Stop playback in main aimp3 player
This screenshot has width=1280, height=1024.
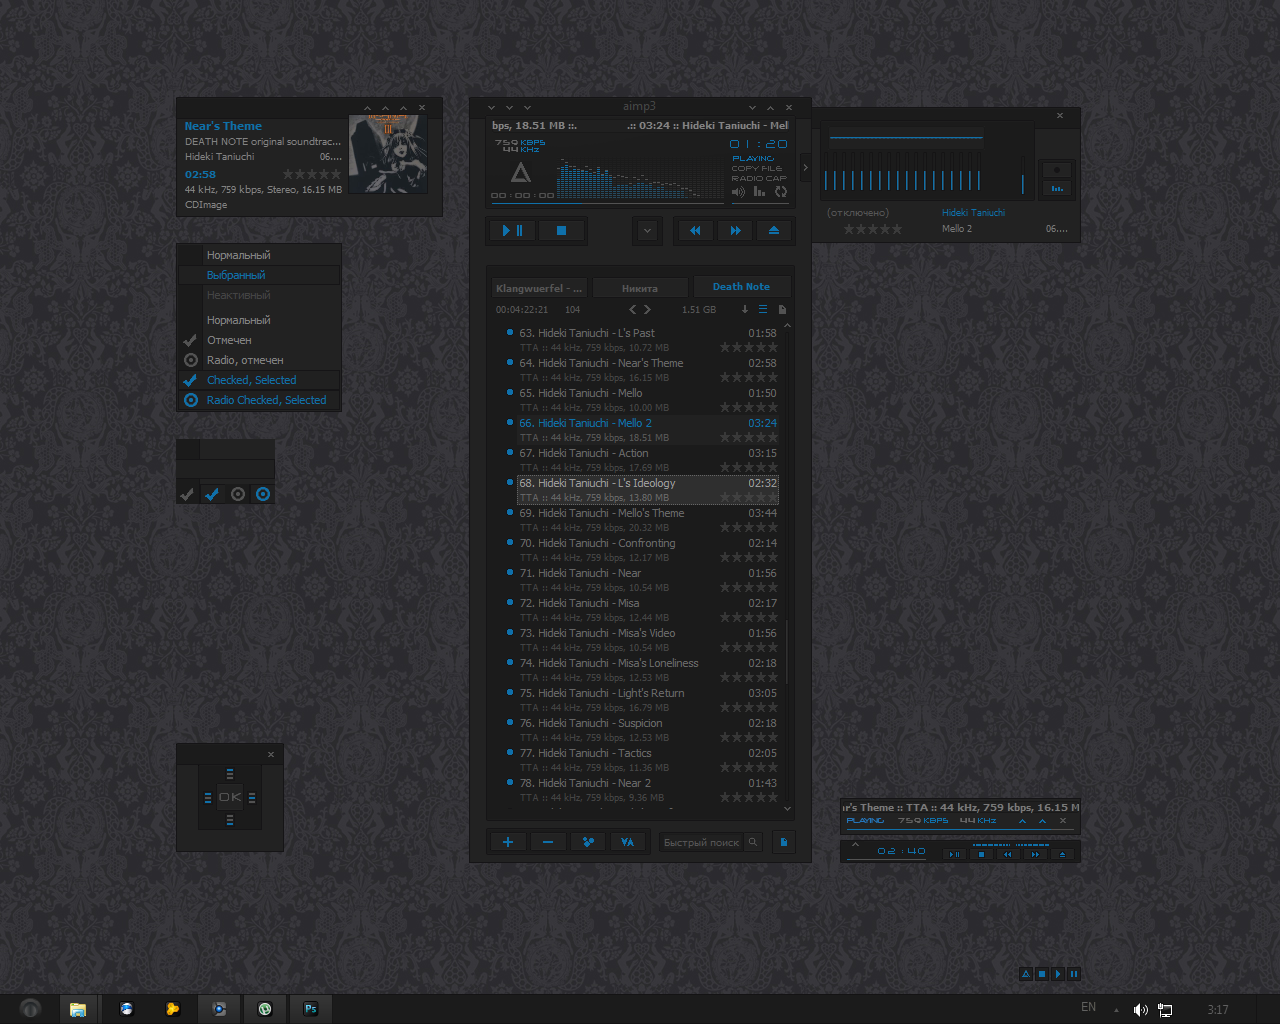coord(561,231)
